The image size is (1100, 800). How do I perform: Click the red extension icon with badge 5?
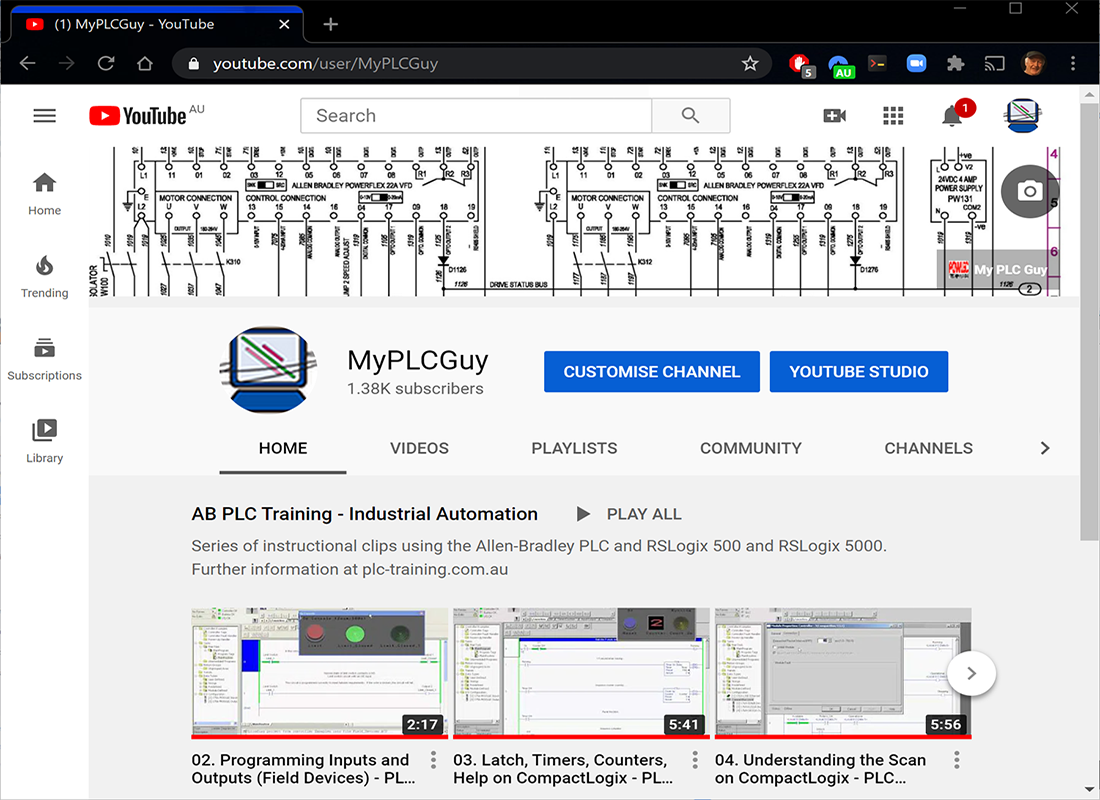coord(800,65)
